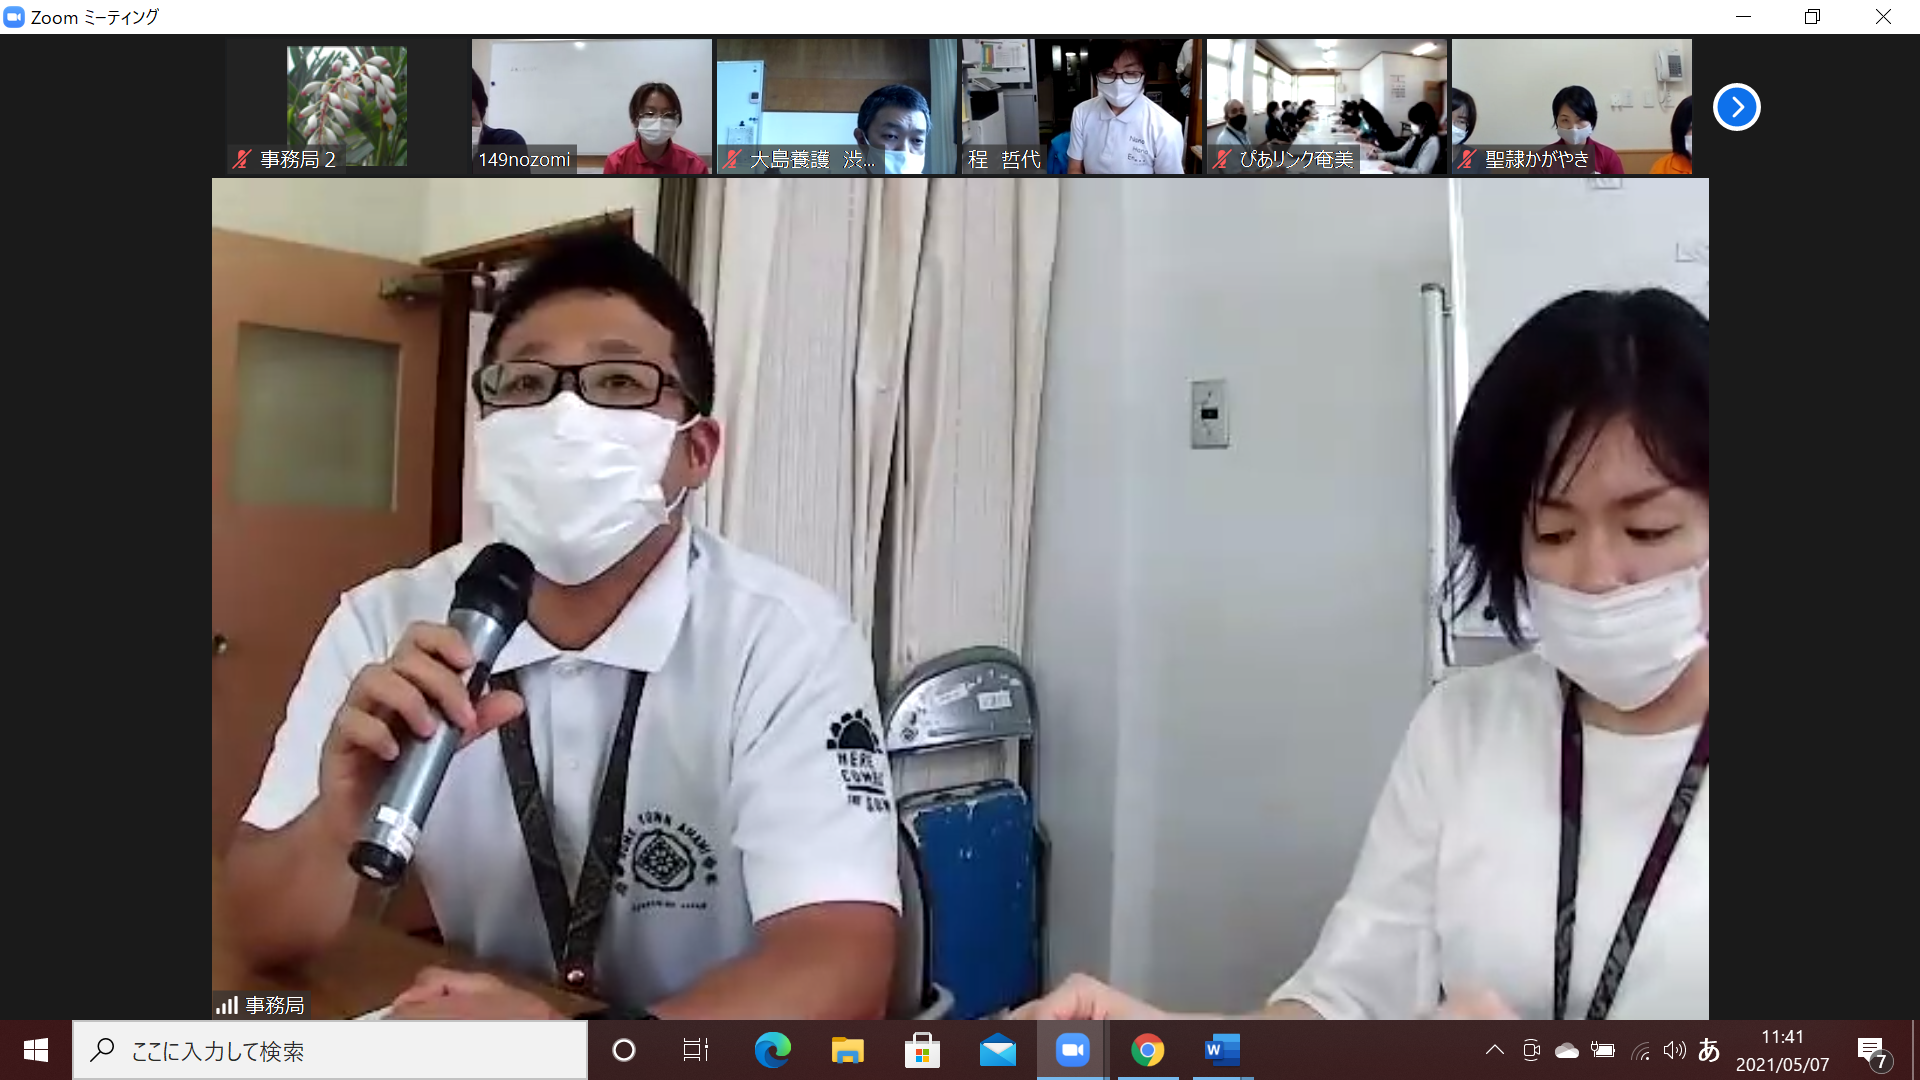Screen dimensions: 1920x1080
Task: Open OneDrive cloud tray icon
Action: click(1567, 1050)
